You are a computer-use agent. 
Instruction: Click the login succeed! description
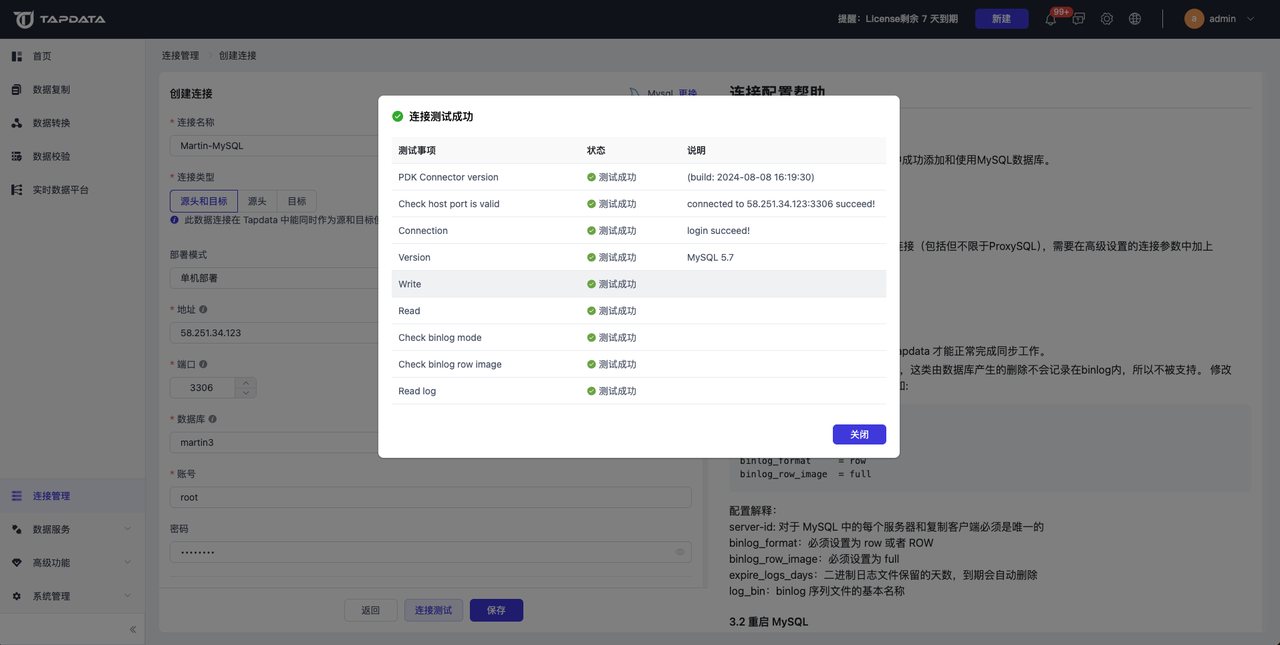(x=718, y=231)
